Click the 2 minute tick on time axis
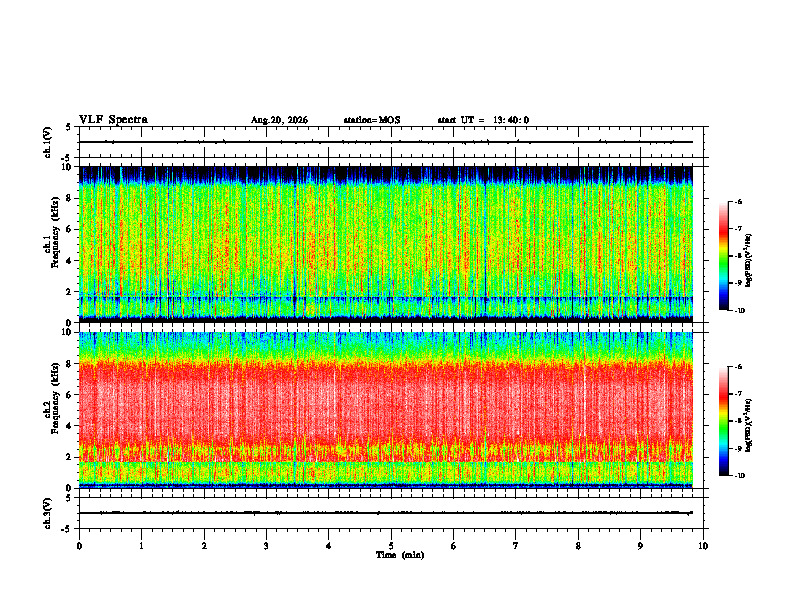 (x=204, y=546)
